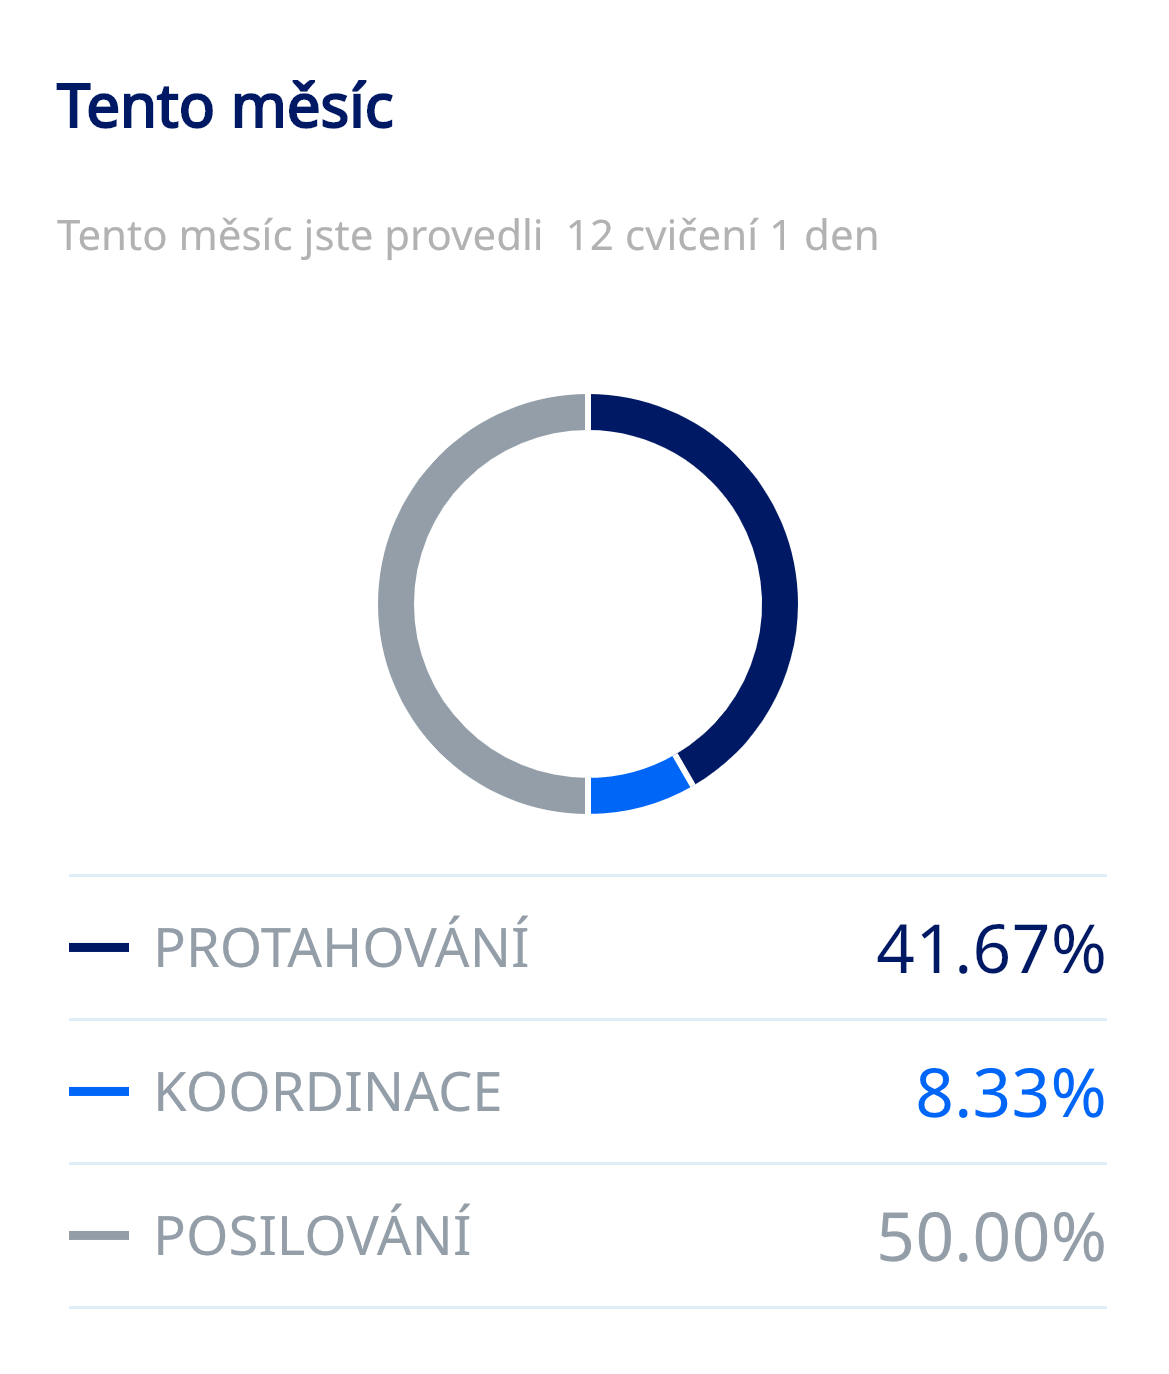
Task: Click the divider between KOORDINACE and POSILOVÁNÍ
Action: (x=588, y=1163)
